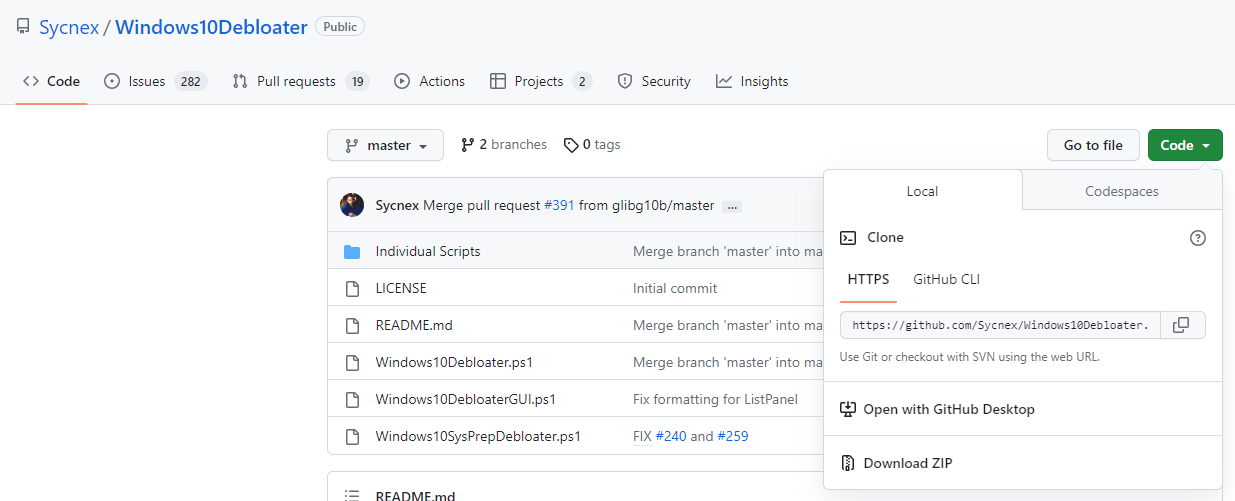Click the Public visibility label

point(340,27)
